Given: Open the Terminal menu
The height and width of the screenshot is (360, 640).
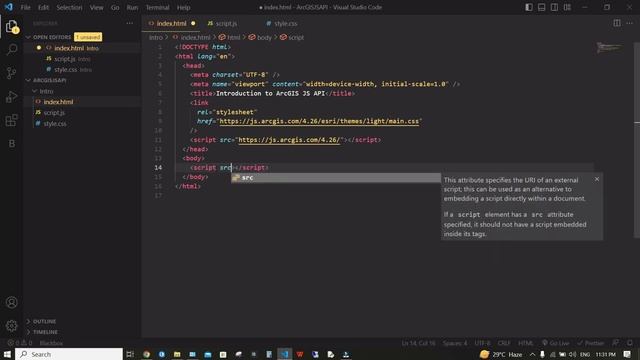Looking at the screenshot, I should [157, 7].
